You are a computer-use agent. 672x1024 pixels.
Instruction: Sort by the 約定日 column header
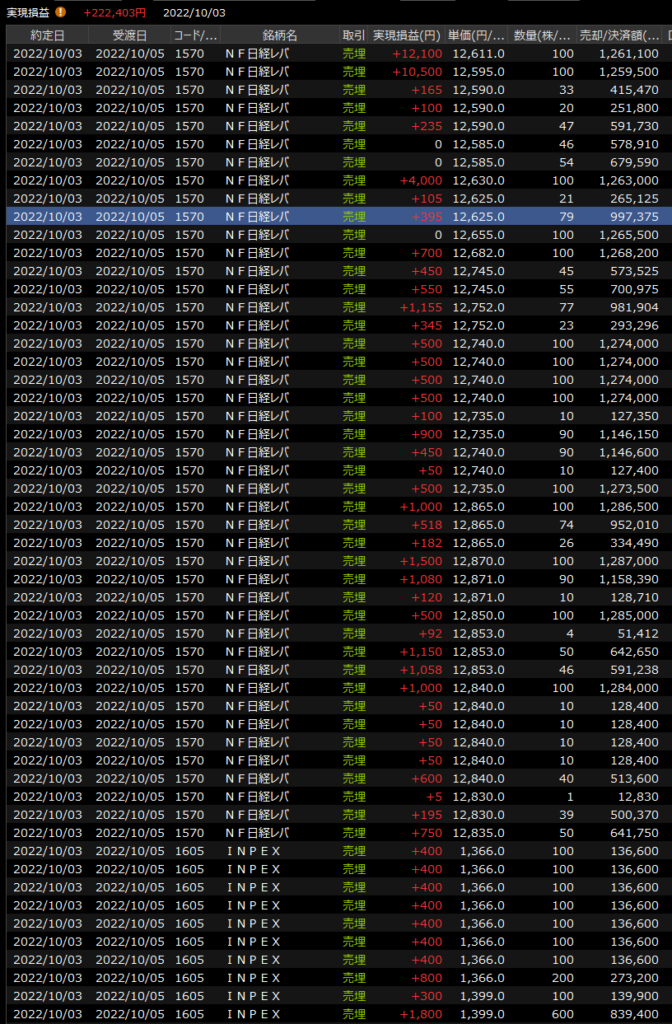pyautogui.click(x=46, y=35)
